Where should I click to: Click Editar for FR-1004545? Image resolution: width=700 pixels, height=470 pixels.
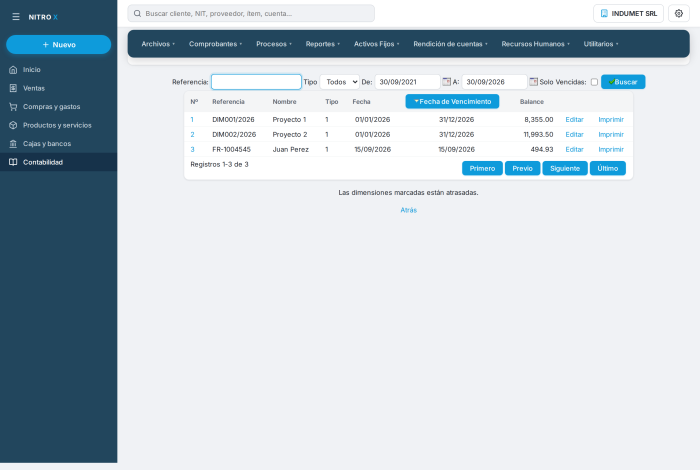click(x=574, y=150)
